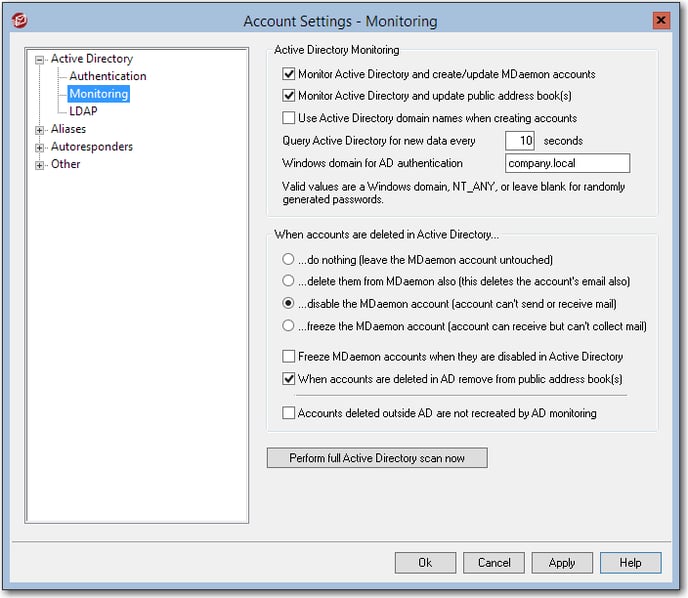Click the query interval seconds field
The width and height of the screenshot is (688, 598).
(x=520, y=141)
